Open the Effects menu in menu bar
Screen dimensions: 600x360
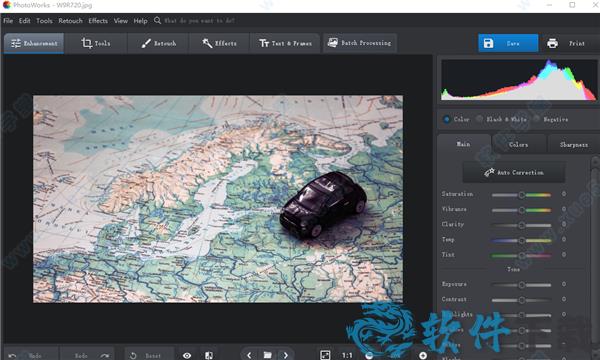click(x=98, y=21)
